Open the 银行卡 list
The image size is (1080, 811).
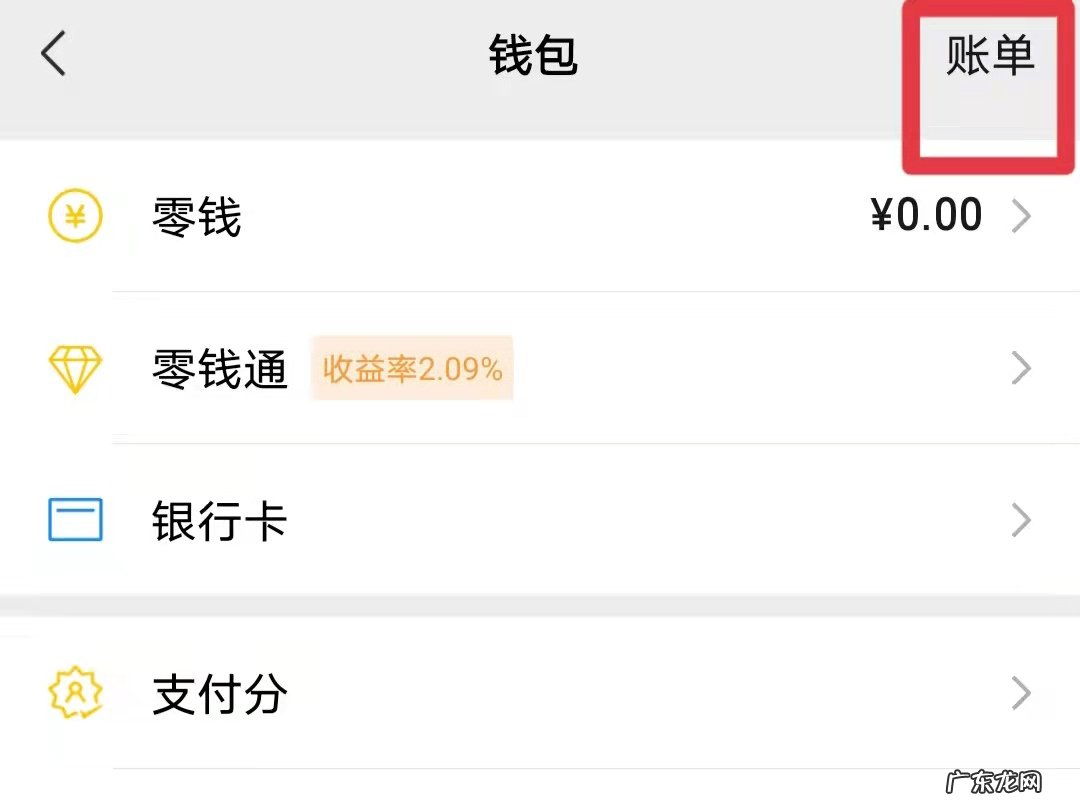219,519
